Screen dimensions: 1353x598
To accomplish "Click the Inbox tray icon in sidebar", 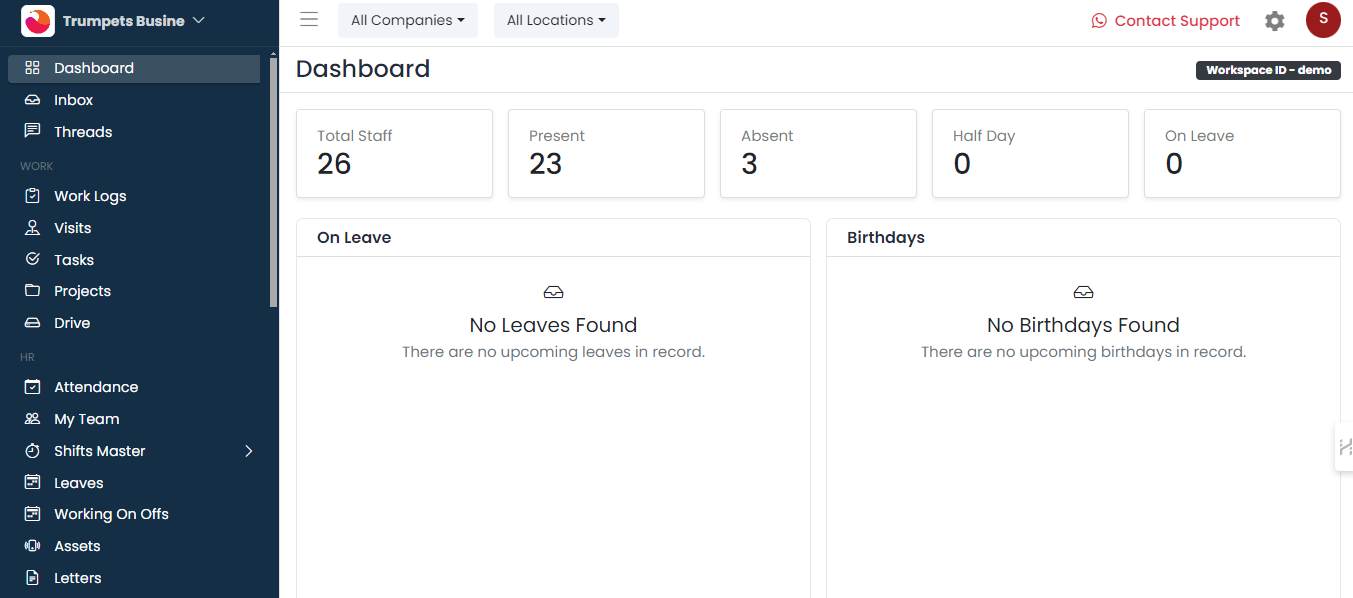I will [33, 100].
